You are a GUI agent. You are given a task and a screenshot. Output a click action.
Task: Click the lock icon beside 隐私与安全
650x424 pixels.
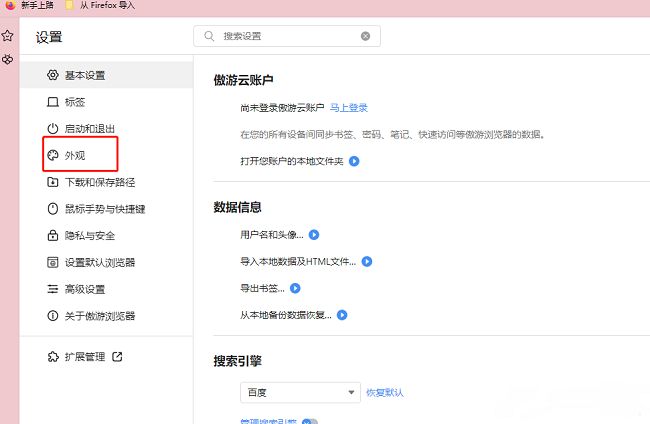point(53,235)
